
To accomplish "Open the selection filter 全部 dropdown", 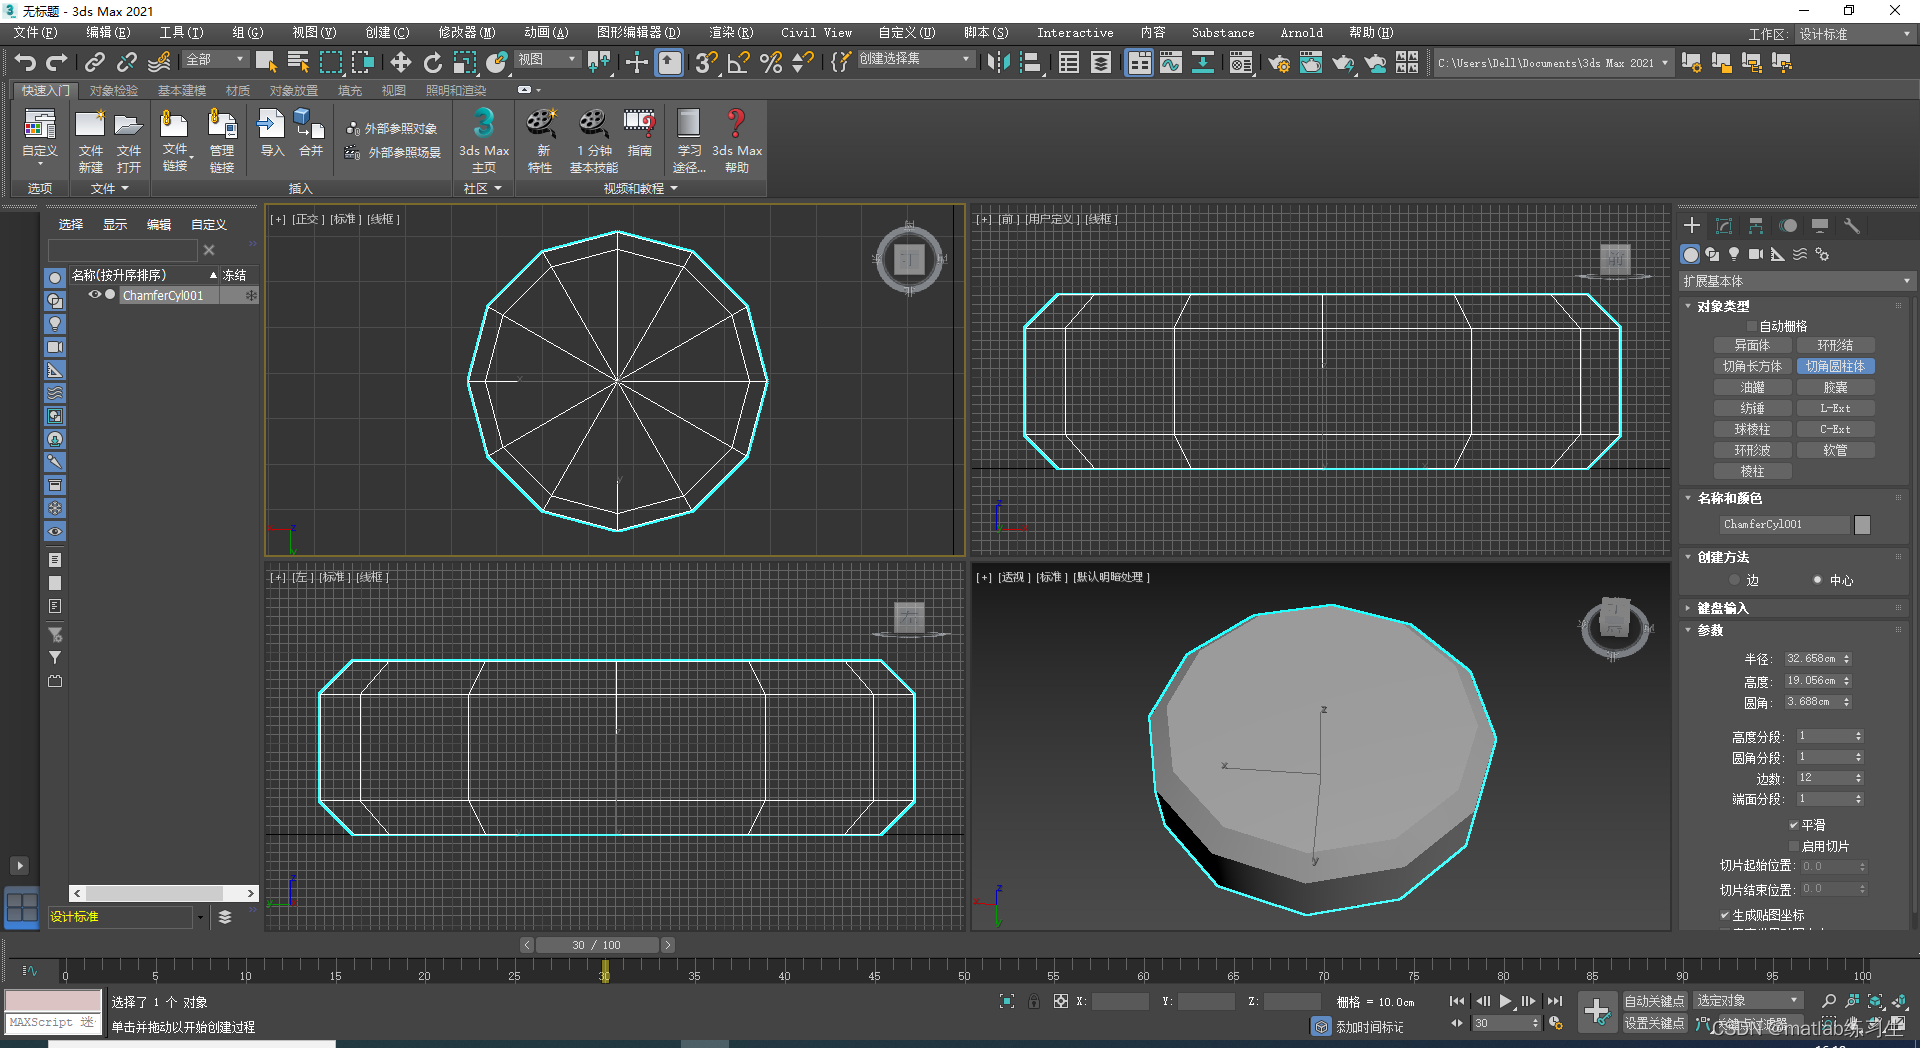I will pos(215,60).
